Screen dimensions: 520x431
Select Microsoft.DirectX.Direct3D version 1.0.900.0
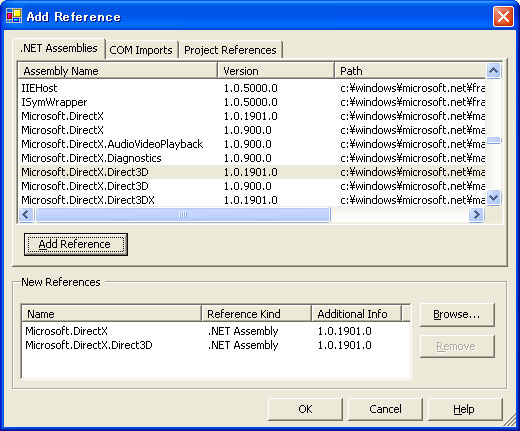click(x=252, y=186)
